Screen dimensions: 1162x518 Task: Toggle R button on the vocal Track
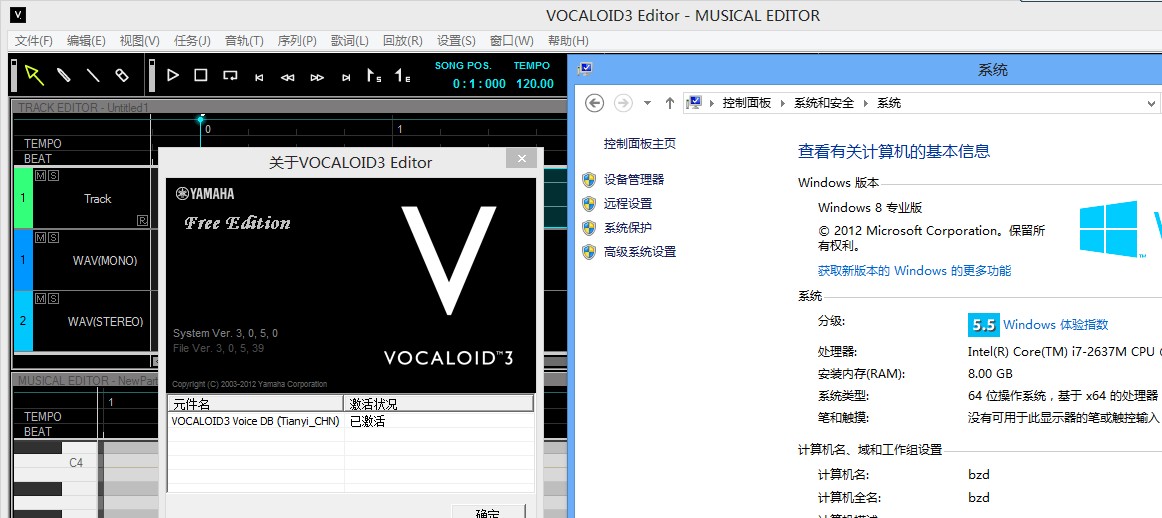142,220
